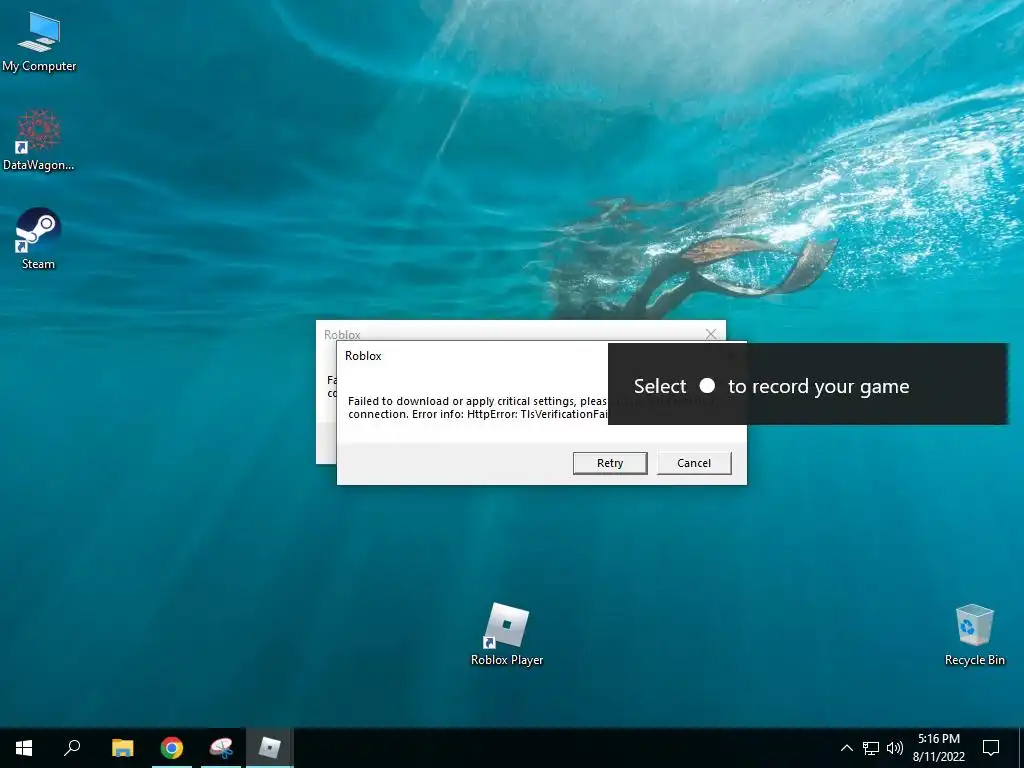Open the volume speaker tray icon
This screenshot has width=1024, height=768.
tap(895, 748)
